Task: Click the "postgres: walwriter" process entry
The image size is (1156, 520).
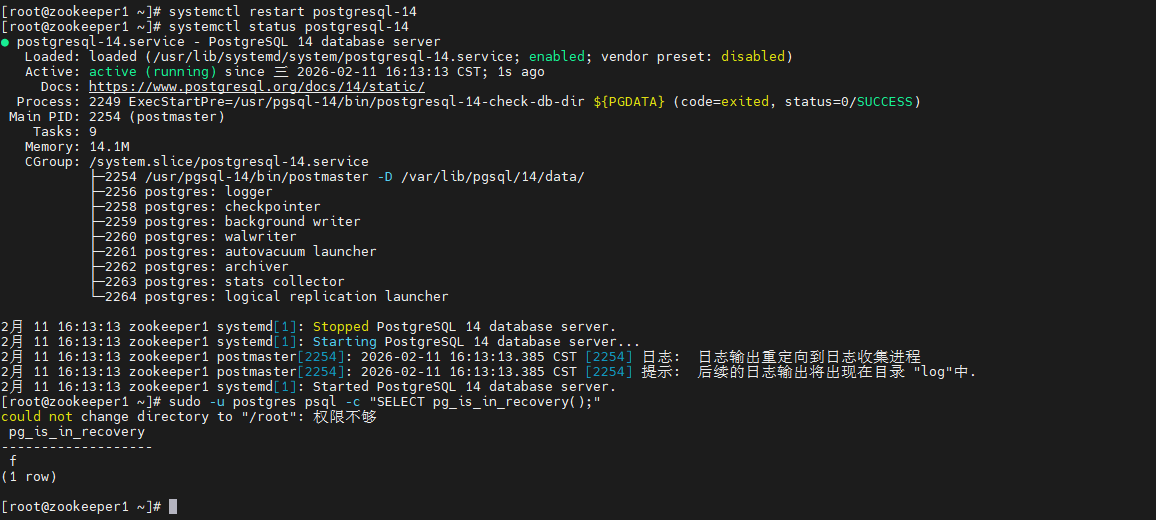Action: [220, 237]
